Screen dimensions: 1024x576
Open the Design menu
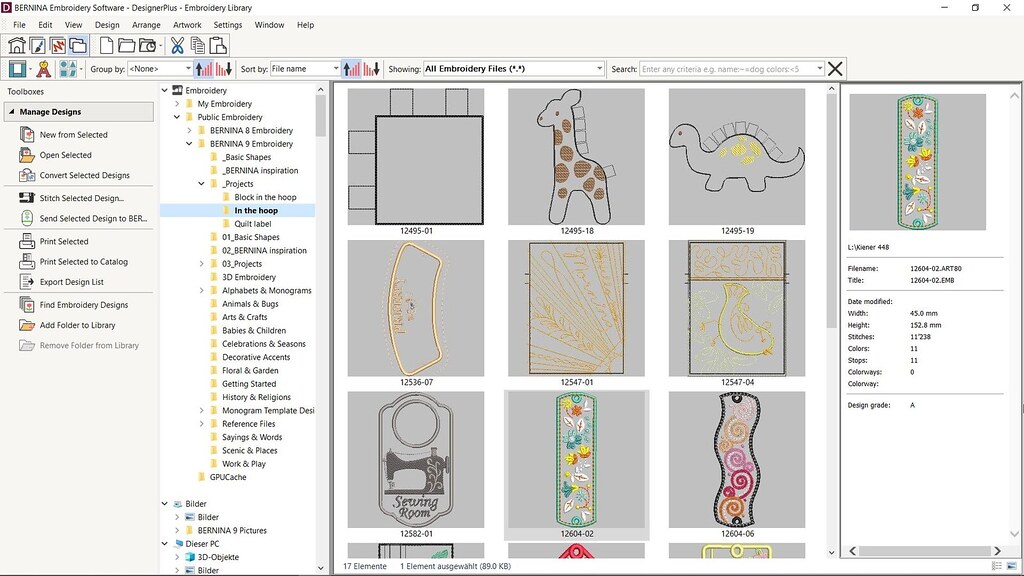click(106, 25)
